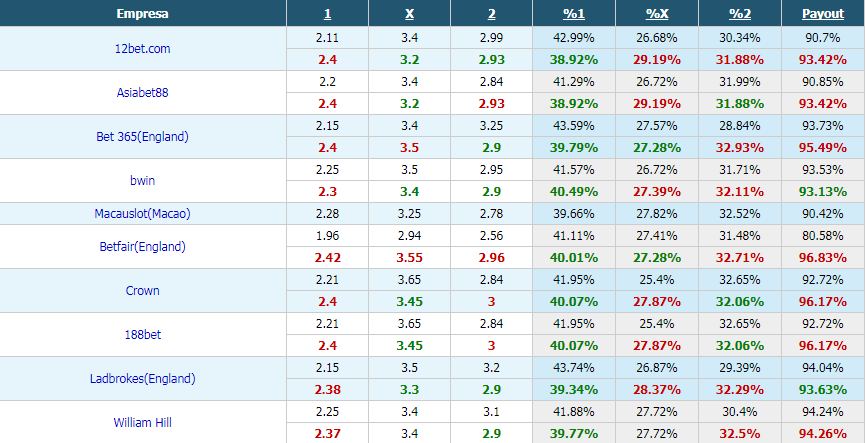Screen dimensions: 866x443
Task: Select 12bet.com opening %1 value 42.99%
Action: [x=574, y=38]
